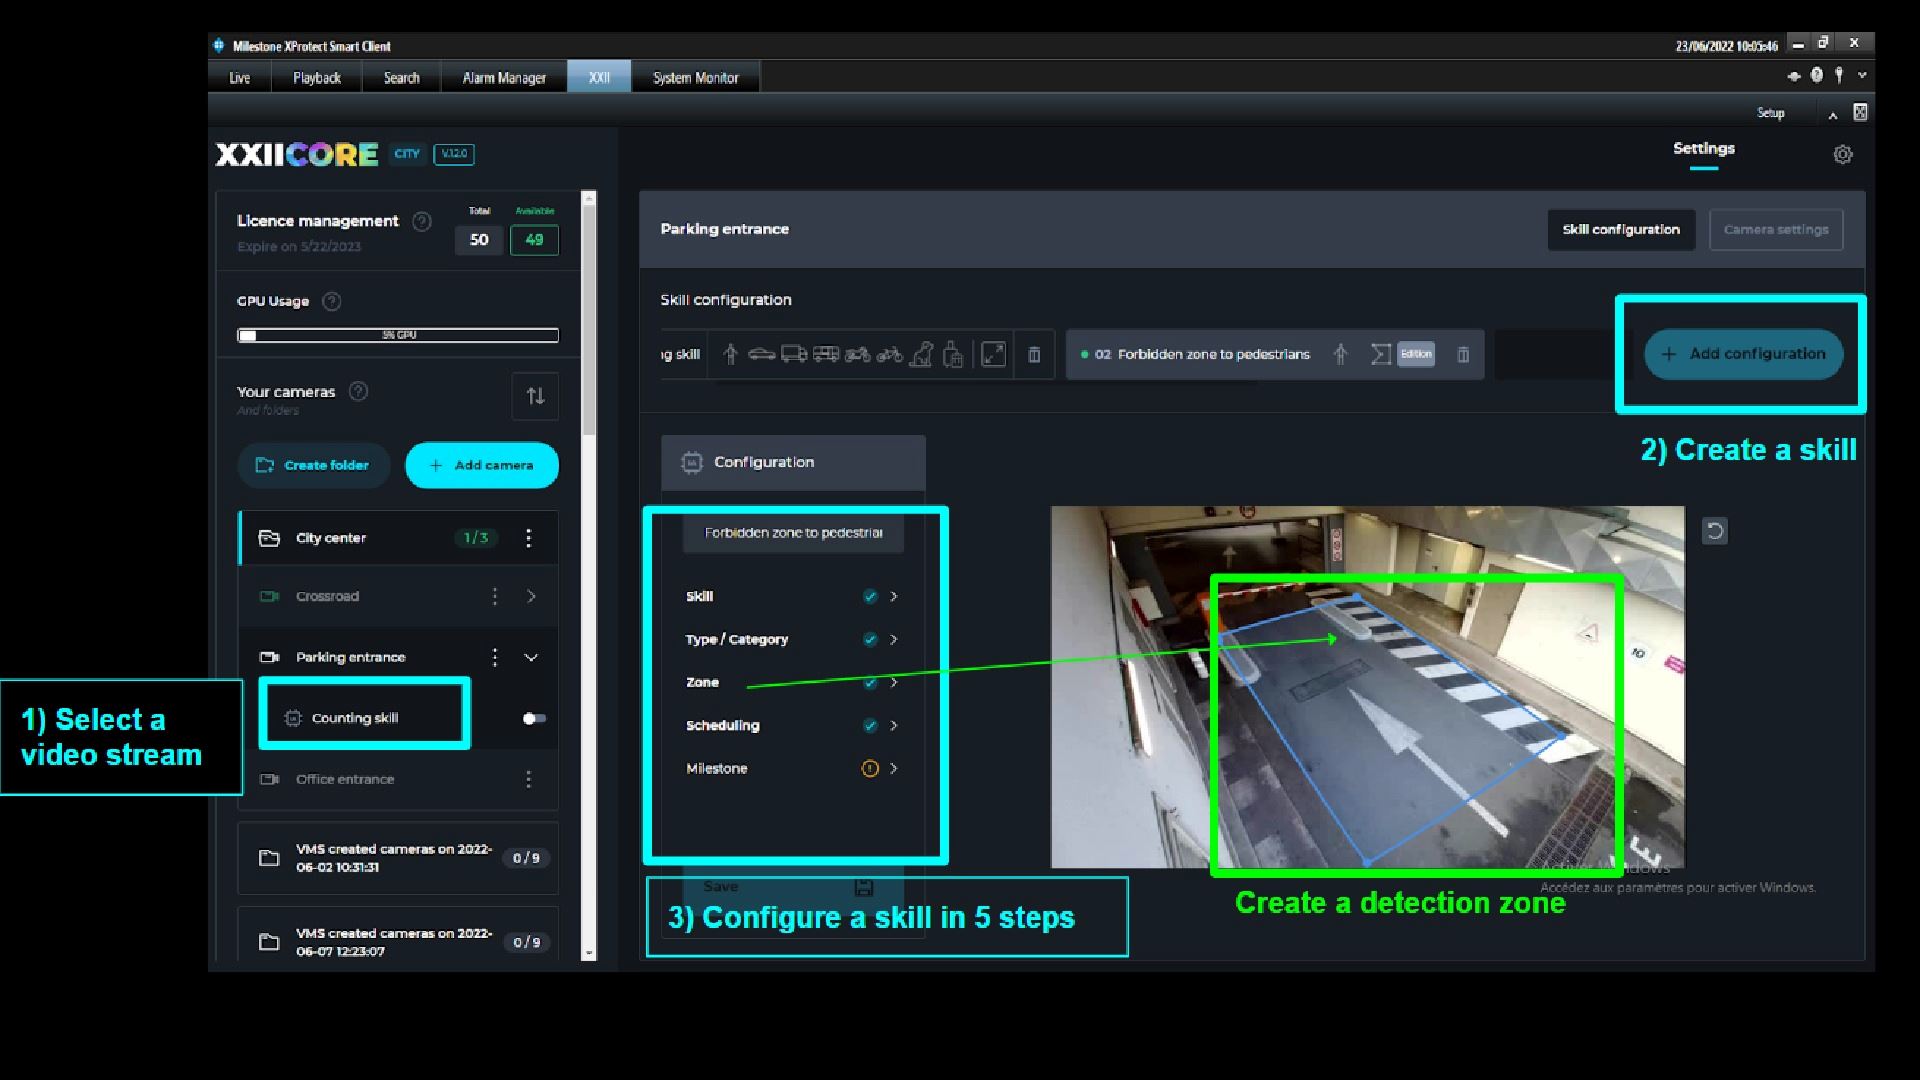The image size is (1920, 1080).
Task: Open the Settings tab heading
Action: pos(1704,148)
